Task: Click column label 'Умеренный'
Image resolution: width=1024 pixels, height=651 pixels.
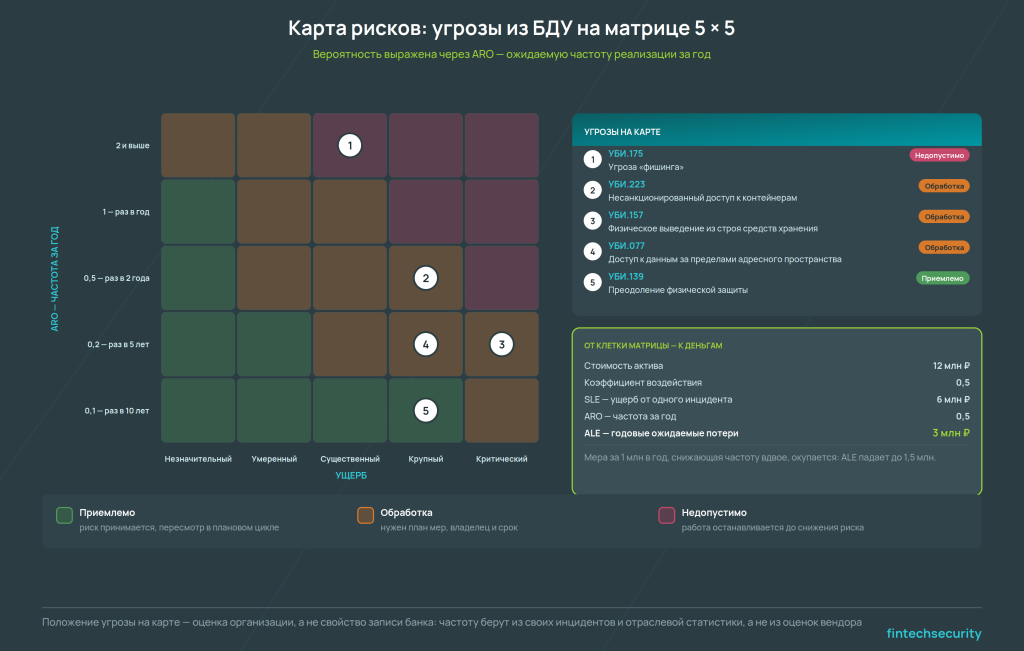Action: [274, 459]
